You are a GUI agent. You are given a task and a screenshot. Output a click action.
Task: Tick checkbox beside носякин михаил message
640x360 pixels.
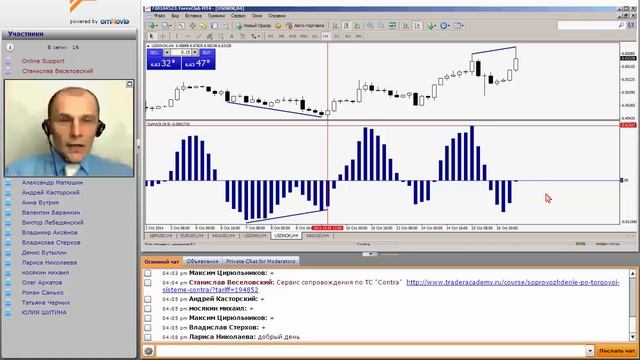tap(148, 309)
